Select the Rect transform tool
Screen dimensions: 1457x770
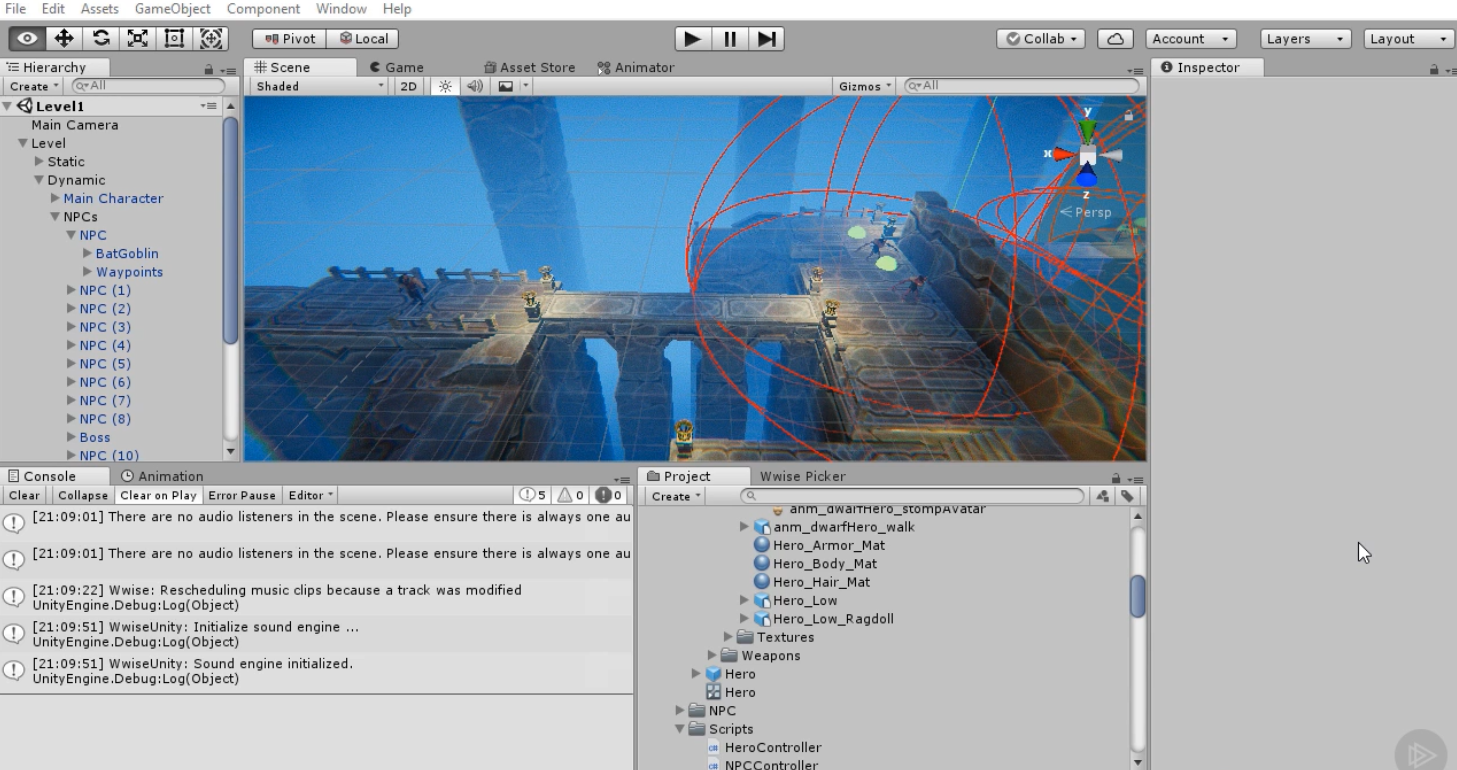(174, 39)
